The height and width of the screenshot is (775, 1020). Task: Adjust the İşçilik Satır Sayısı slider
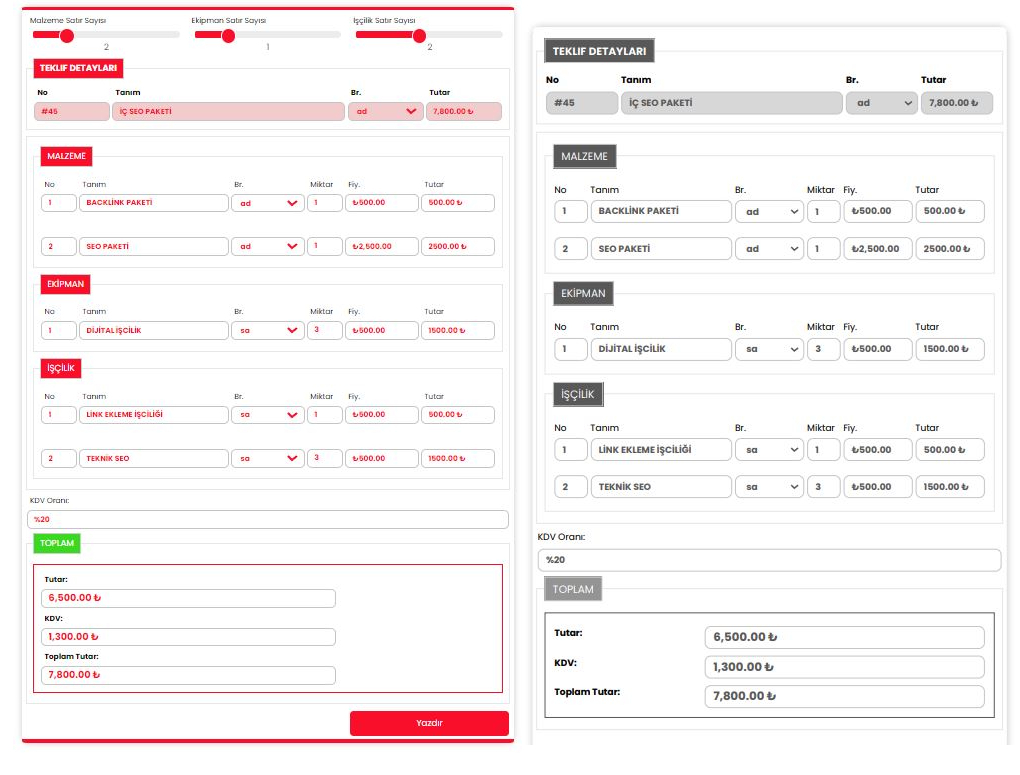429,35
